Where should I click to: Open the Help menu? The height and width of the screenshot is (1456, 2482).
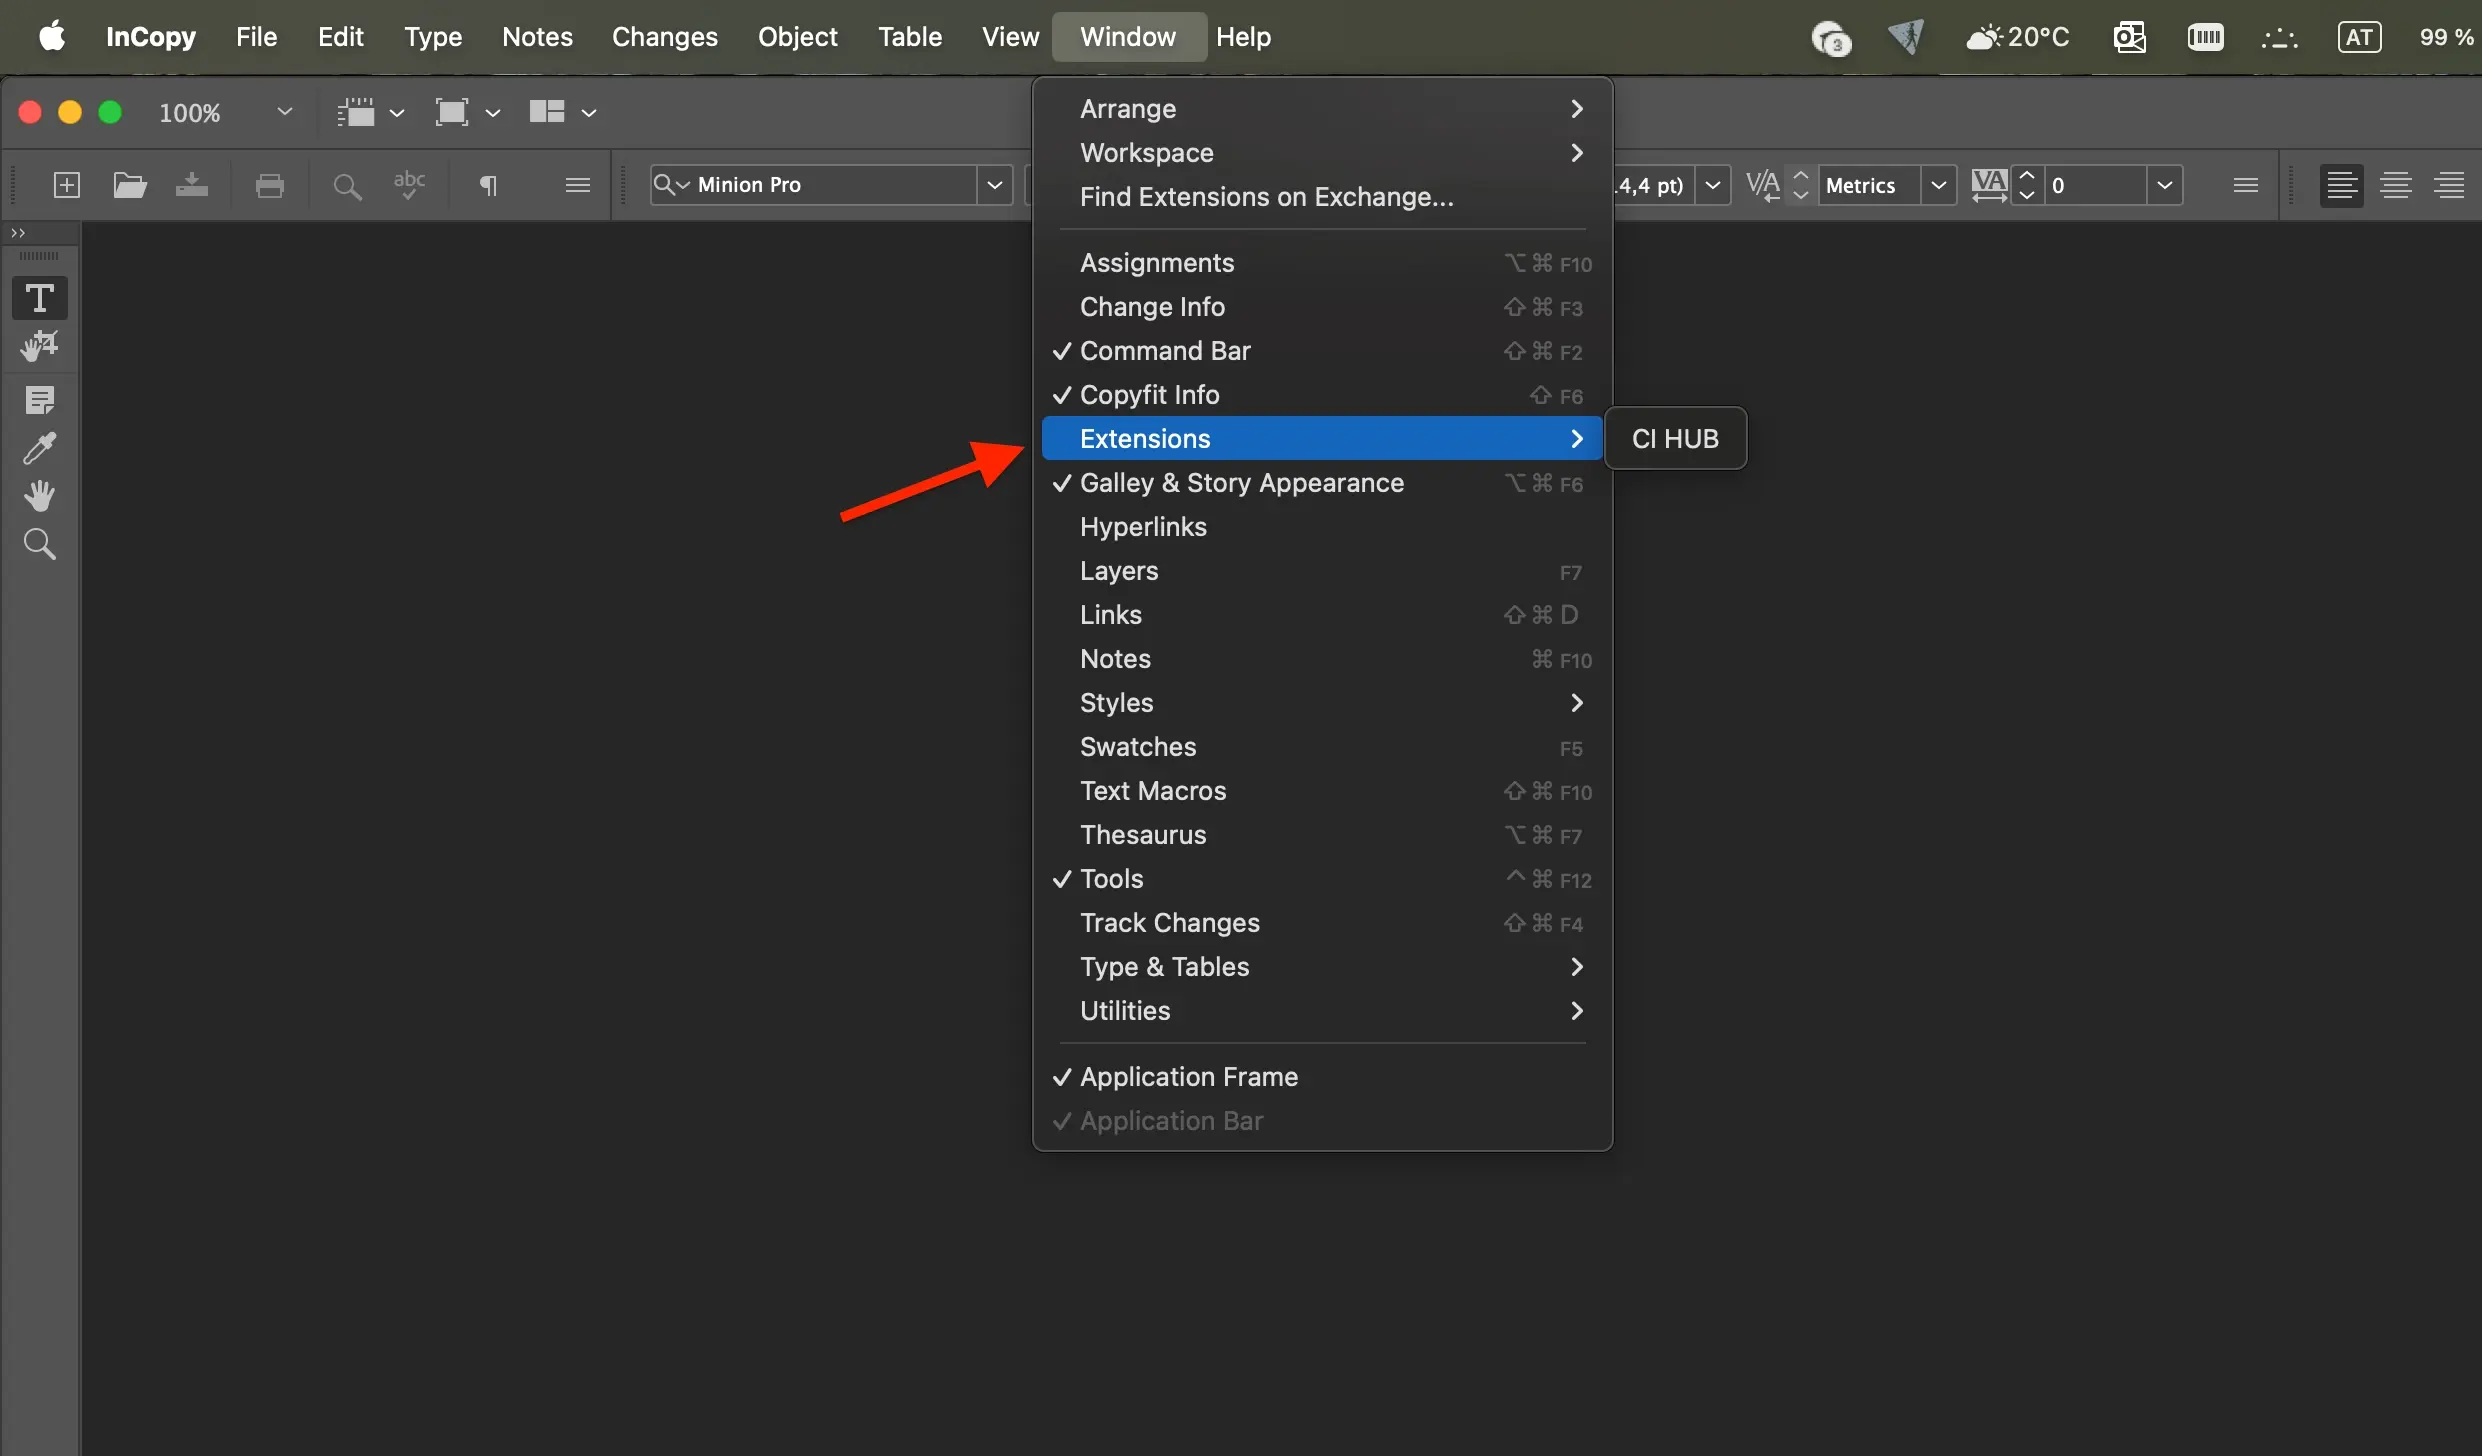pyautogui.click(x=1243, y=37)
